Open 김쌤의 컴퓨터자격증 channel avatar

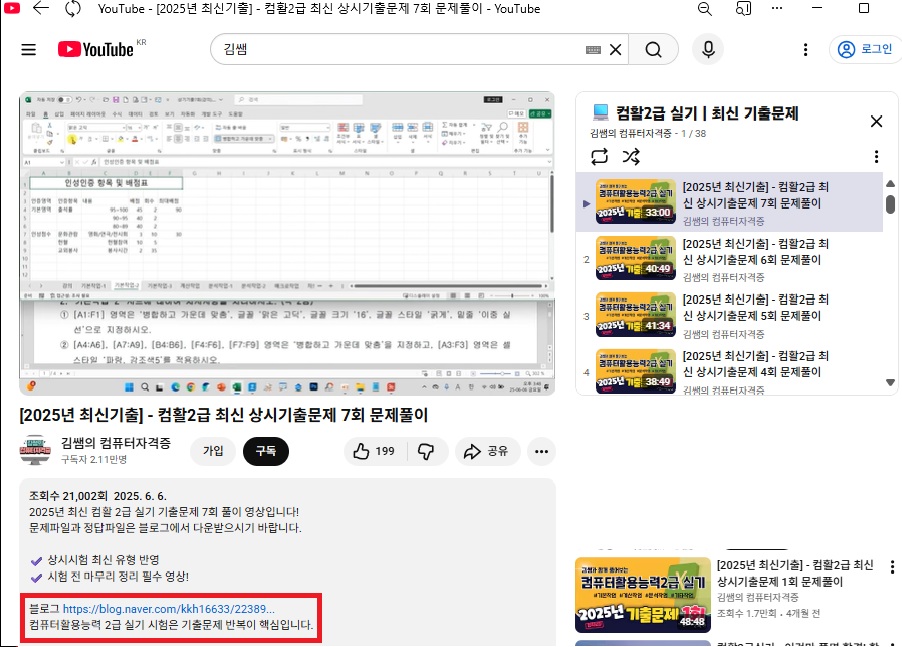pos(36,450)
